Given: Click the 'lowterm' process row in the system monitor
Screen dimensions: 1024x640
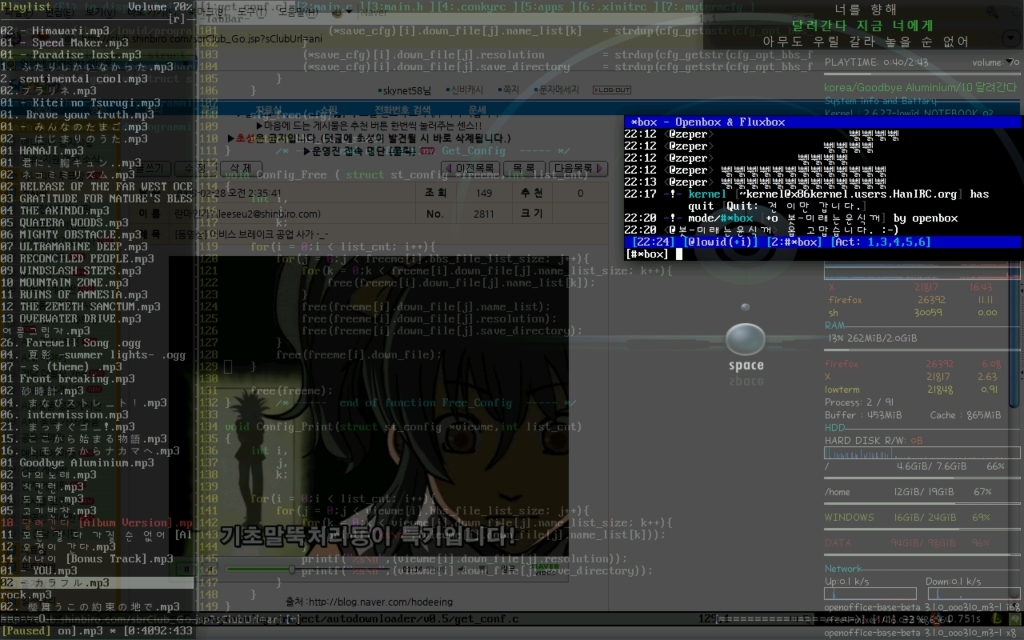Looking at the screenshot, I should pyautogui.click(x=912, y=390).
